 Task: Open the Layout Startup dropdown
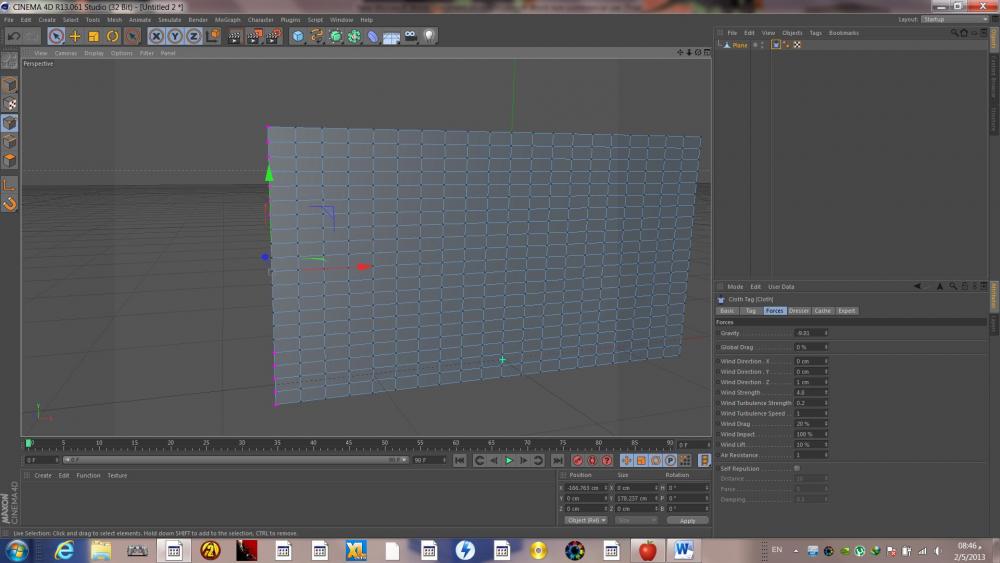(954, 19)
